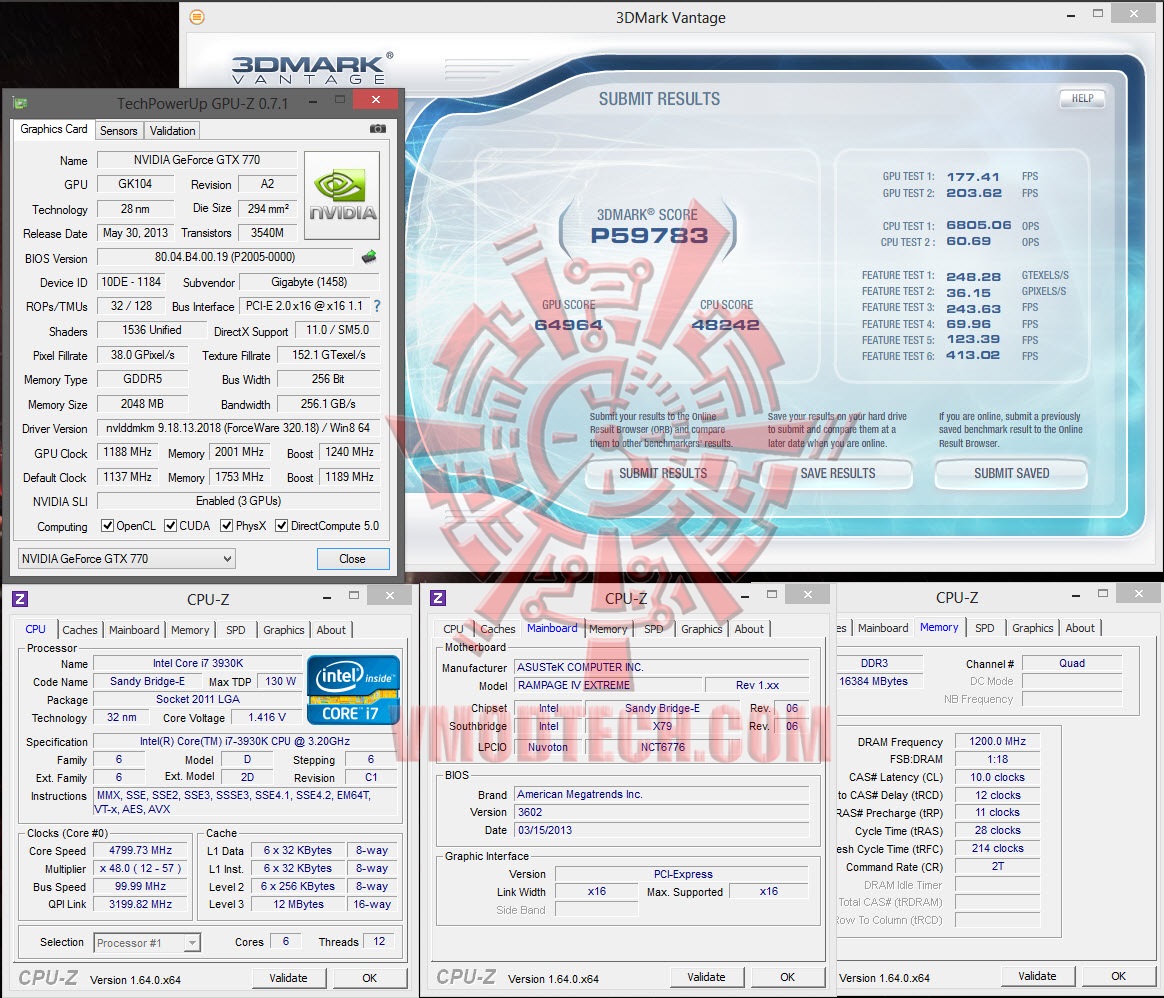Click the BIOS save chip icon in GPU-Z
1164x998 pixels.
pos(369,257)
